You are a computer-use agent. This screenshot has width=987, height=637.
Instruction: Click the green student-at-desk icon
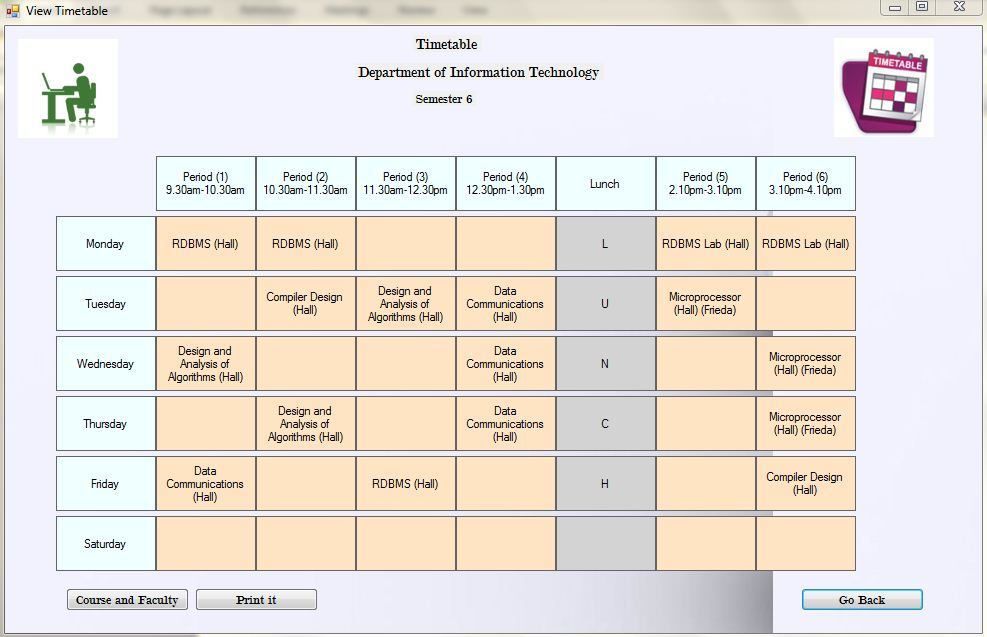coord(68,89)
